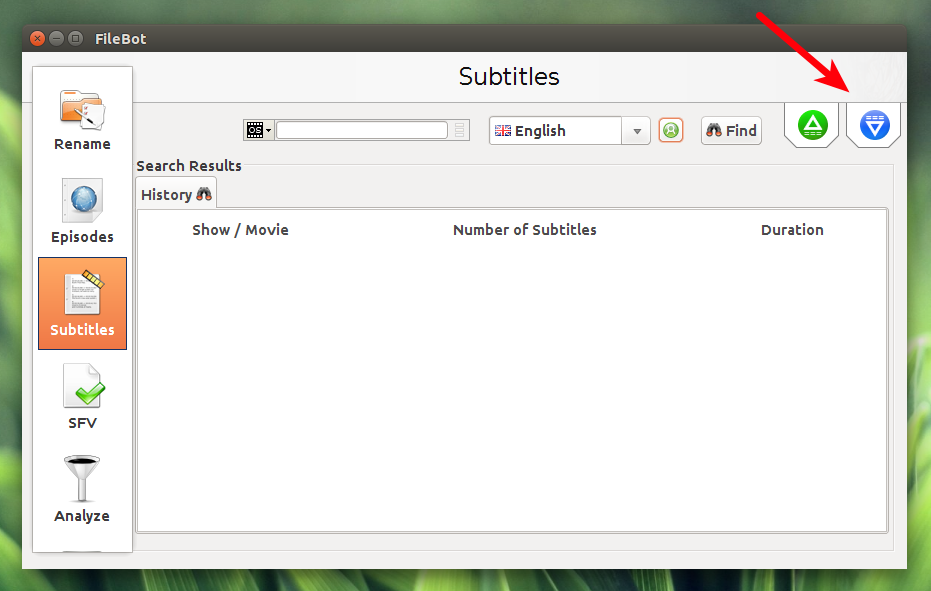Click the Show / Movie column header
This screenshot has width=931, height=591.
click(240, 230)
